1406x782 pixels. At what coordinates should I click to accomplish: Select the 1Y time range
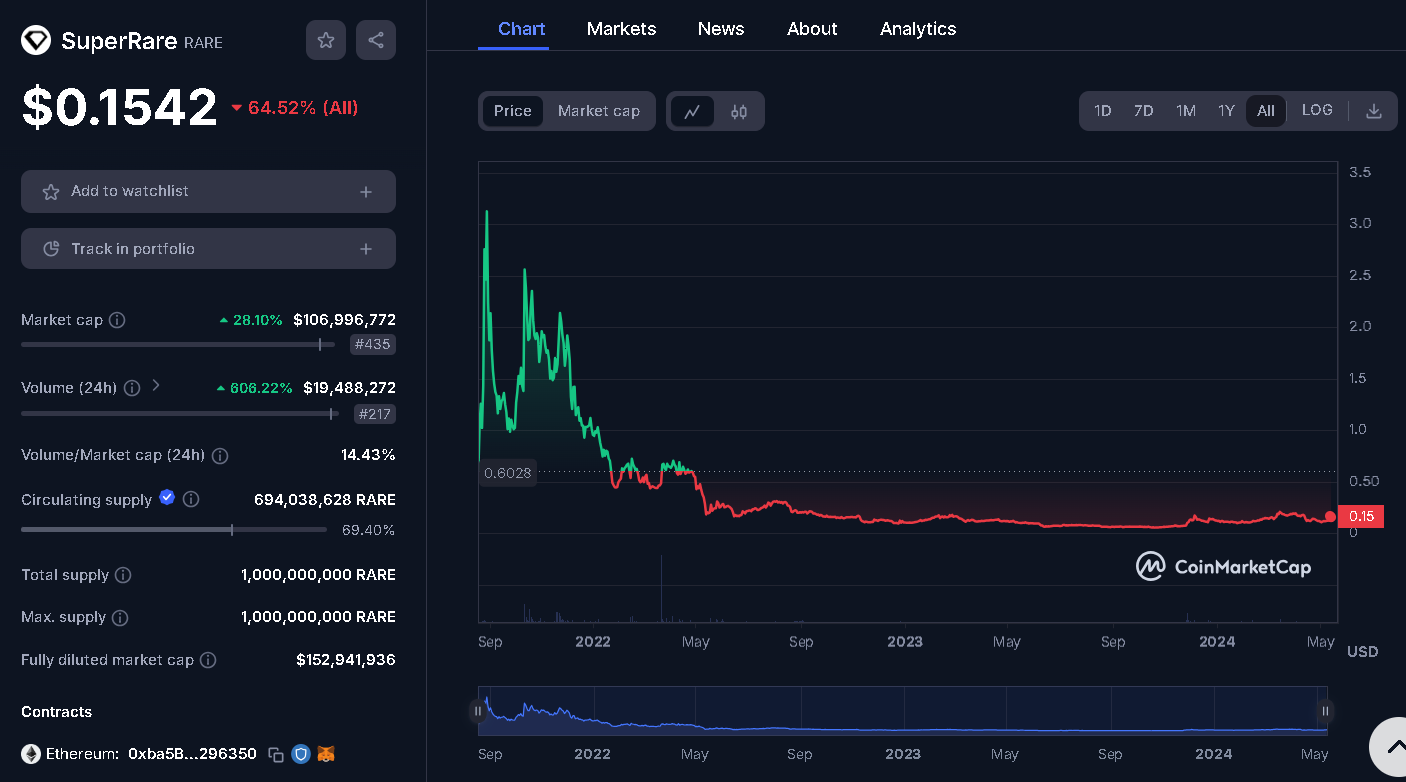click(1226, 111)
